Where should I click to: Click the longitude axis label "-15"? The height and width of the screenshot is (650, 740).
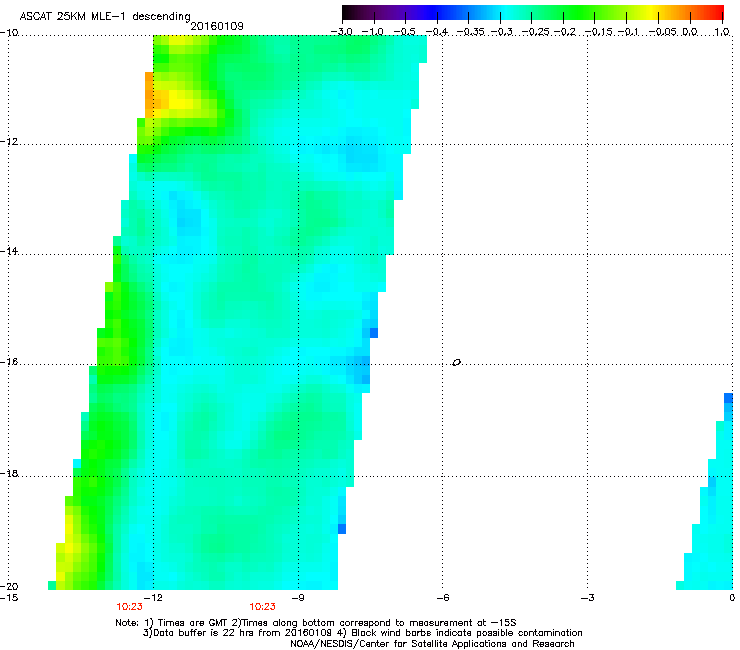click(x=9, y=598)
